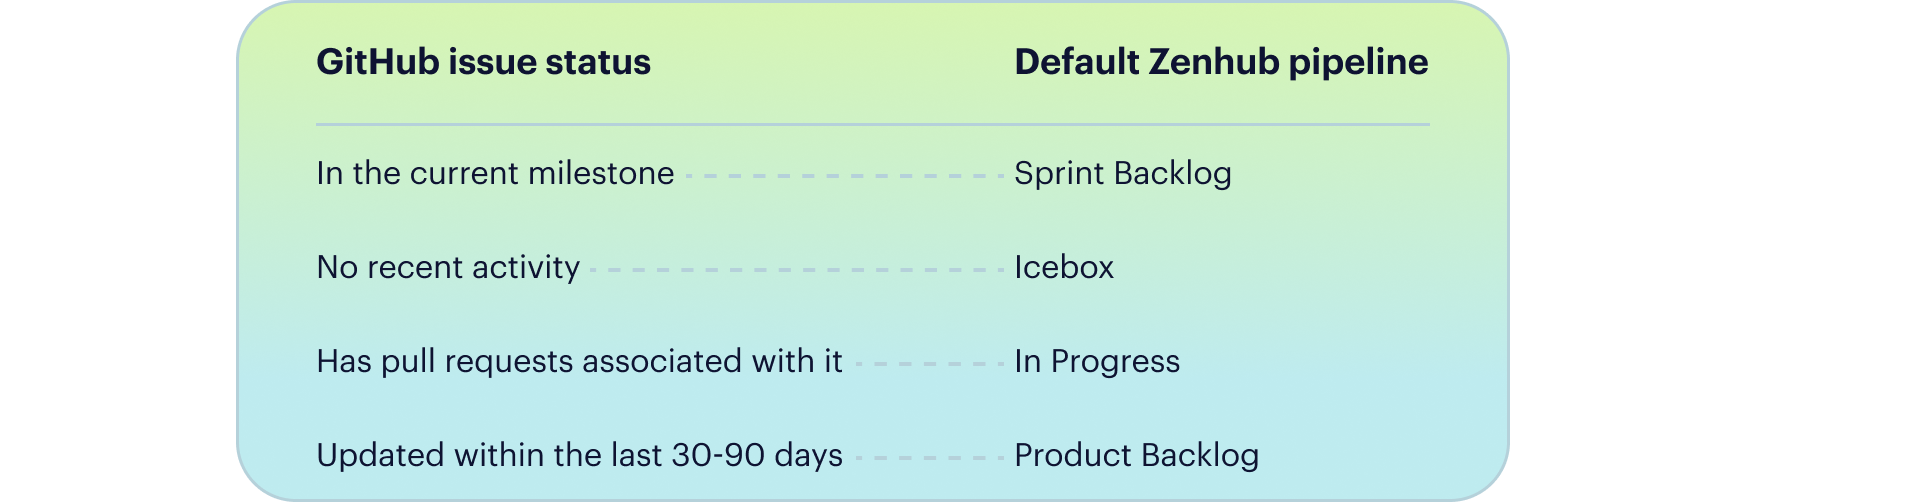Select the 'In the current milestone' text

[495, 173]
